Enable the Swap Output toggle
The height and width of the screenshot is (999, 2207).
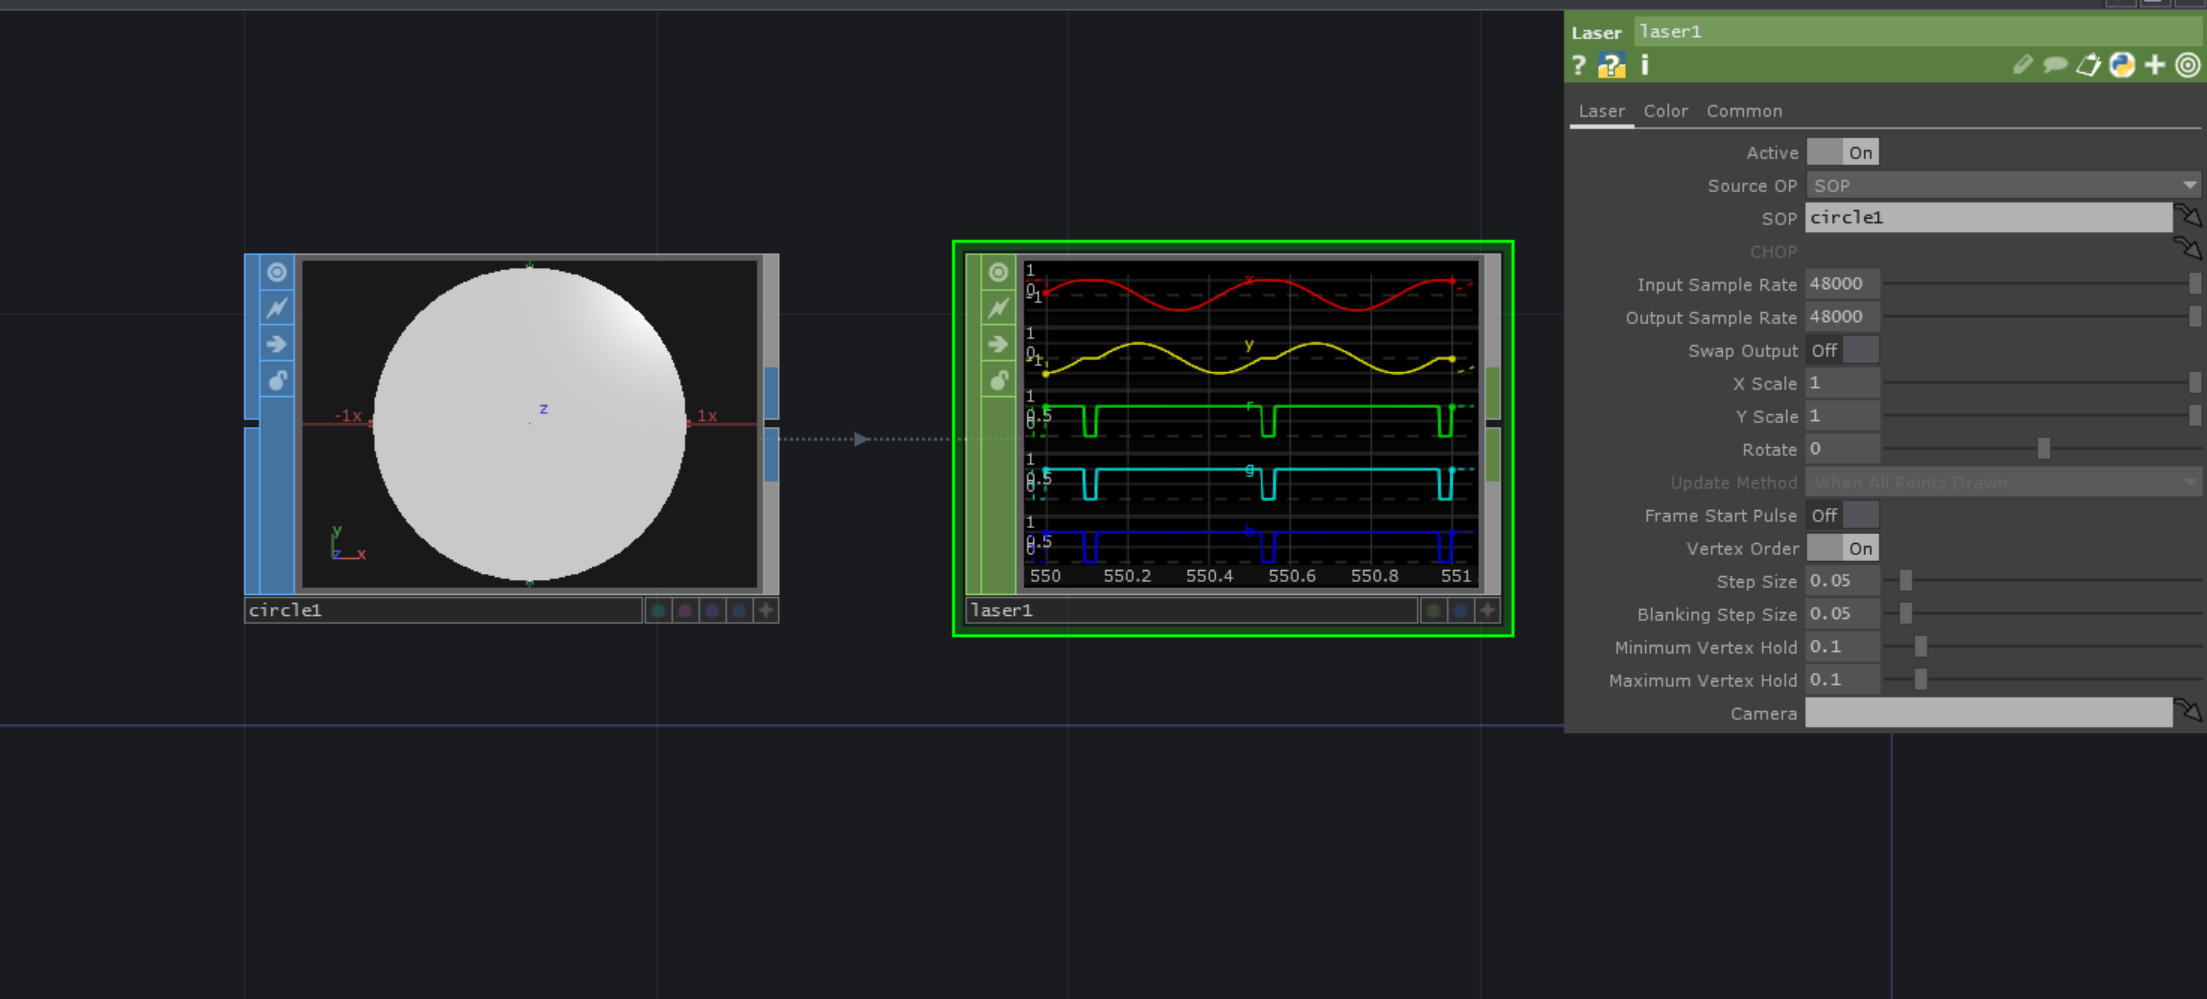click(1842, 351)
